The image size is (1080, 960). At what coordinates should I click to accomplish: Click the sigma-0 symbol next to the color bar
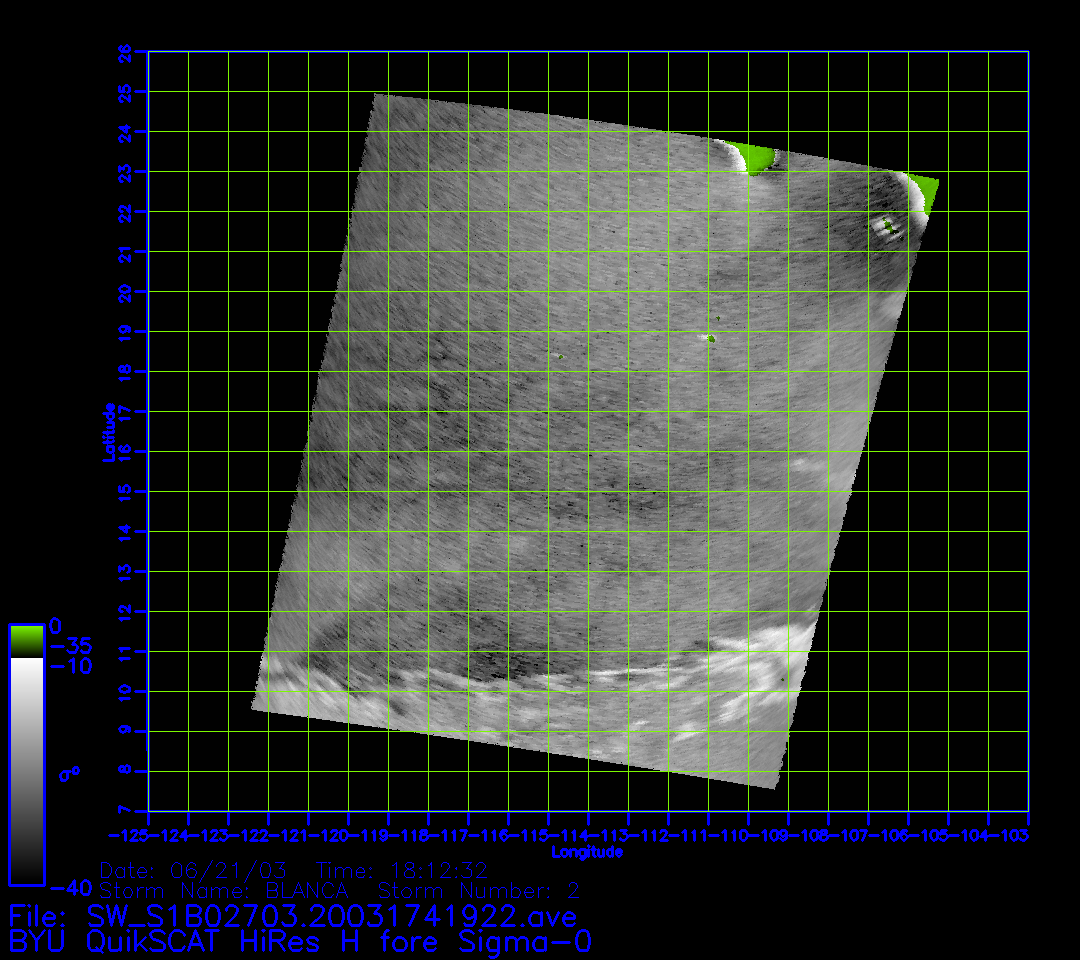pos(69,773)
